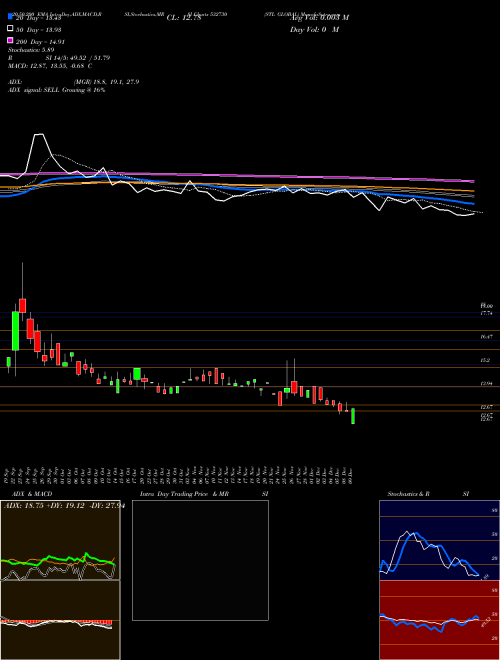Open the empty Intra Day Trading Price chart box
500x660 pixels.
[x=200, y=560]
